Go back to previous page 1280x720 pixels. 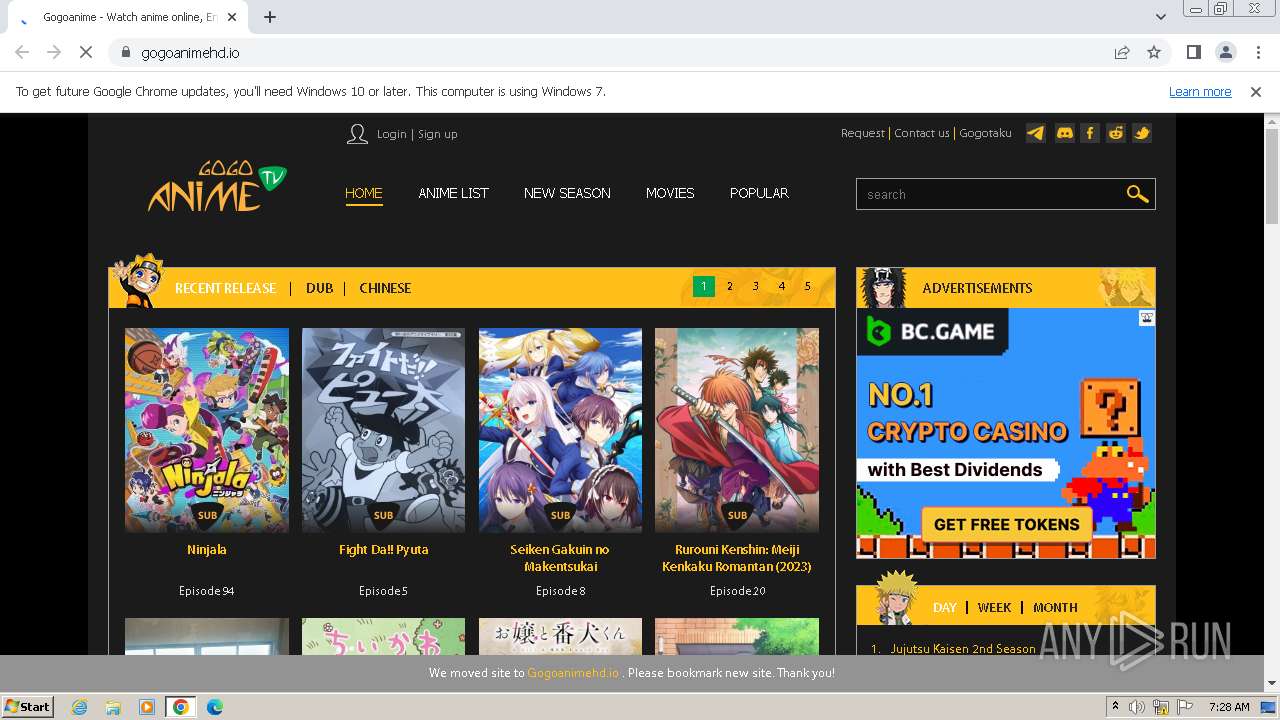[22, 52]
